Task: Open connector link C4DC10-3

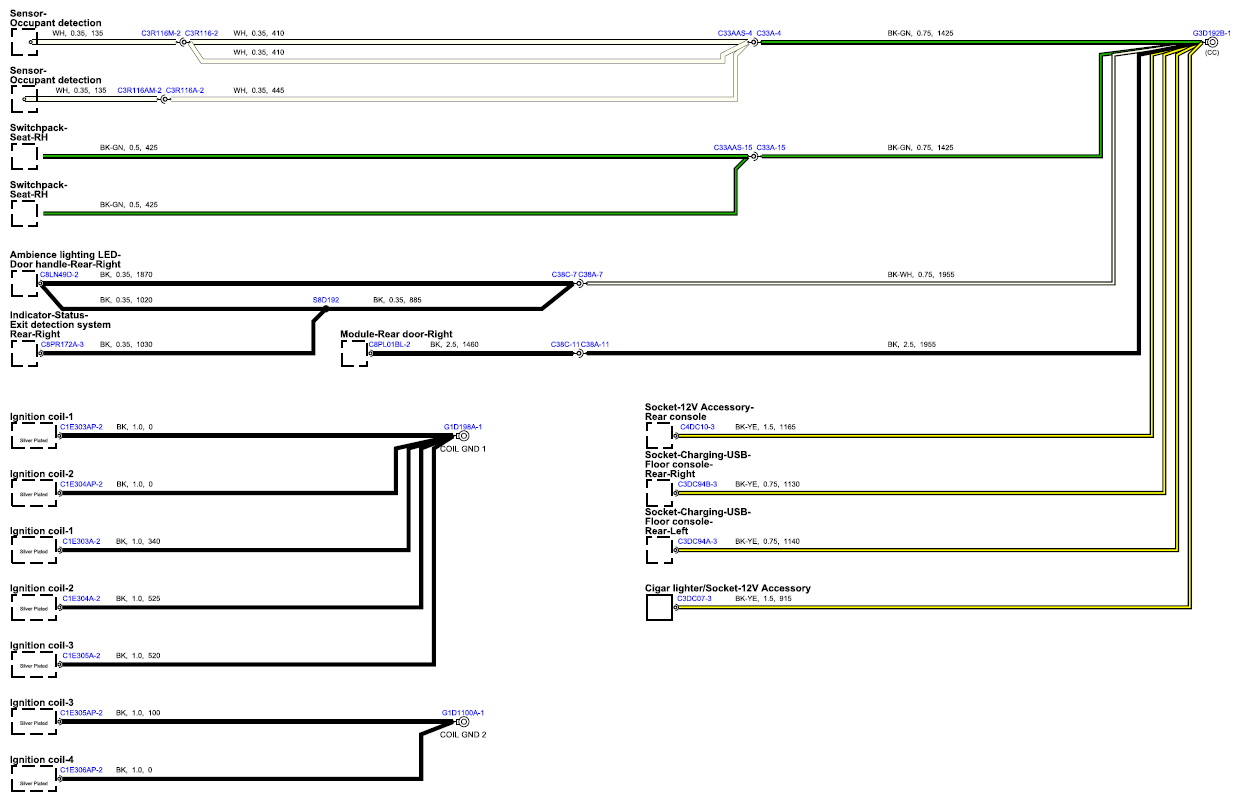Action: pyautogui.click(x=697, y=427)
